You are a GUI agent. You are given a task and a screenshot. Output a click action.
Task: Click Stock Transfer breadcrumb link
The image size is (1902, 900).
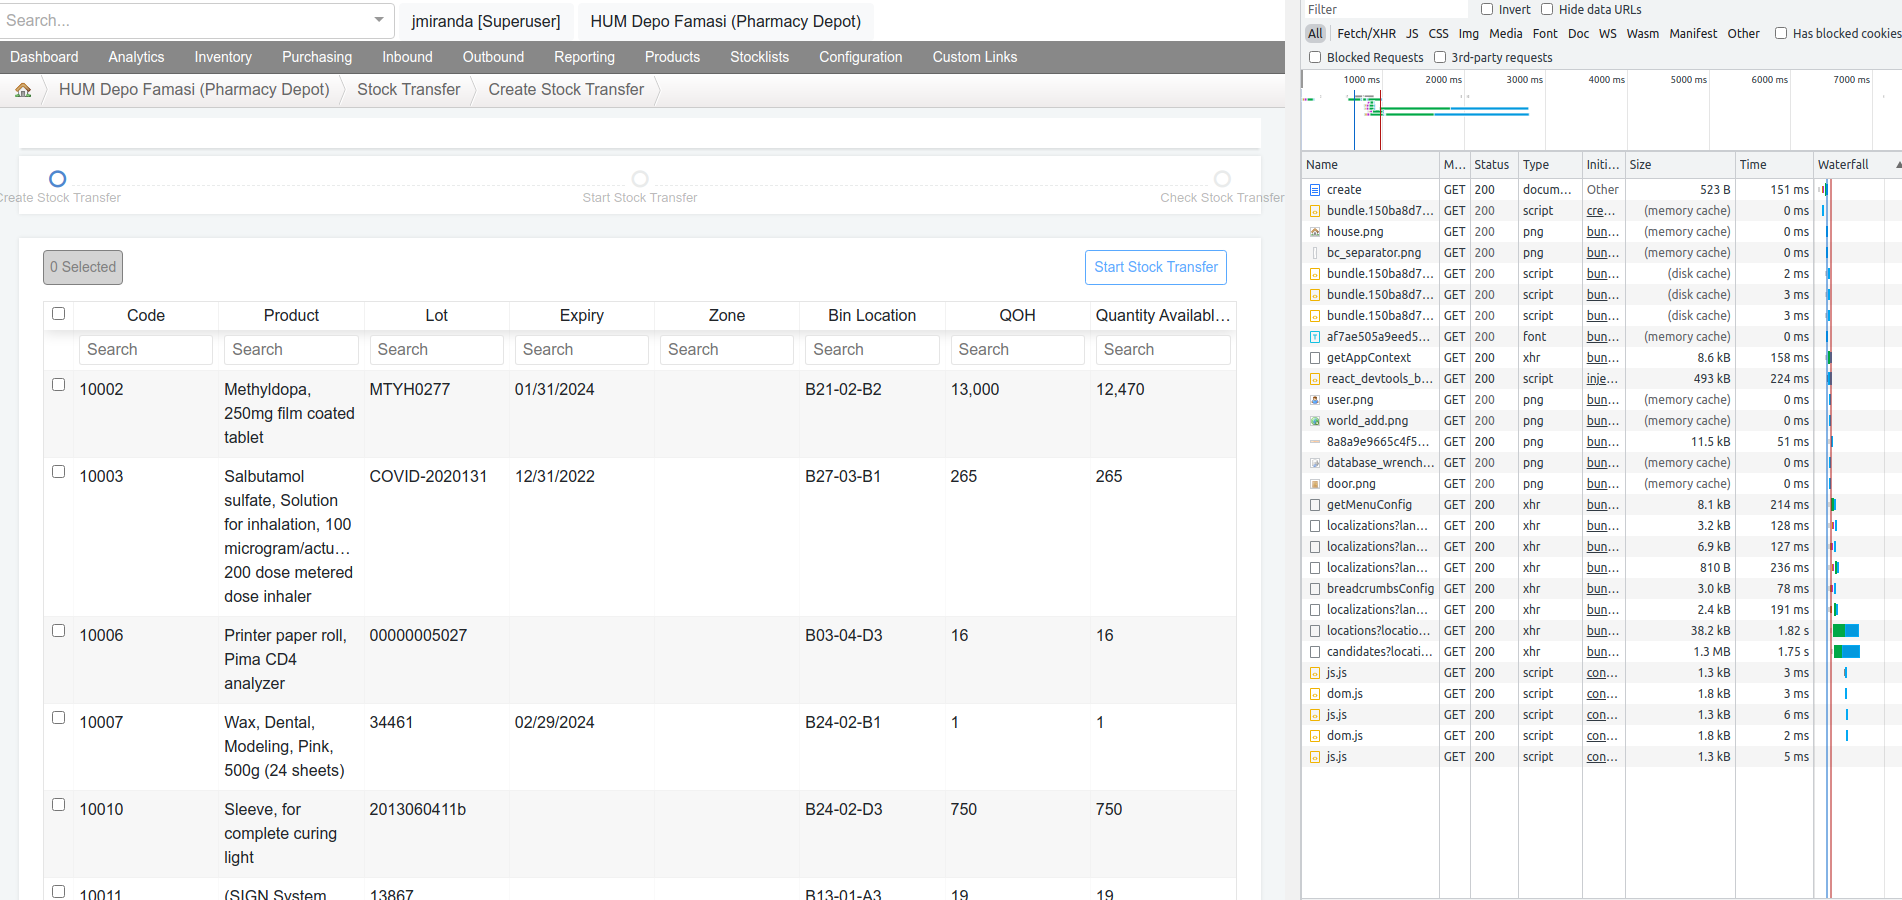[x=409, y=90]
